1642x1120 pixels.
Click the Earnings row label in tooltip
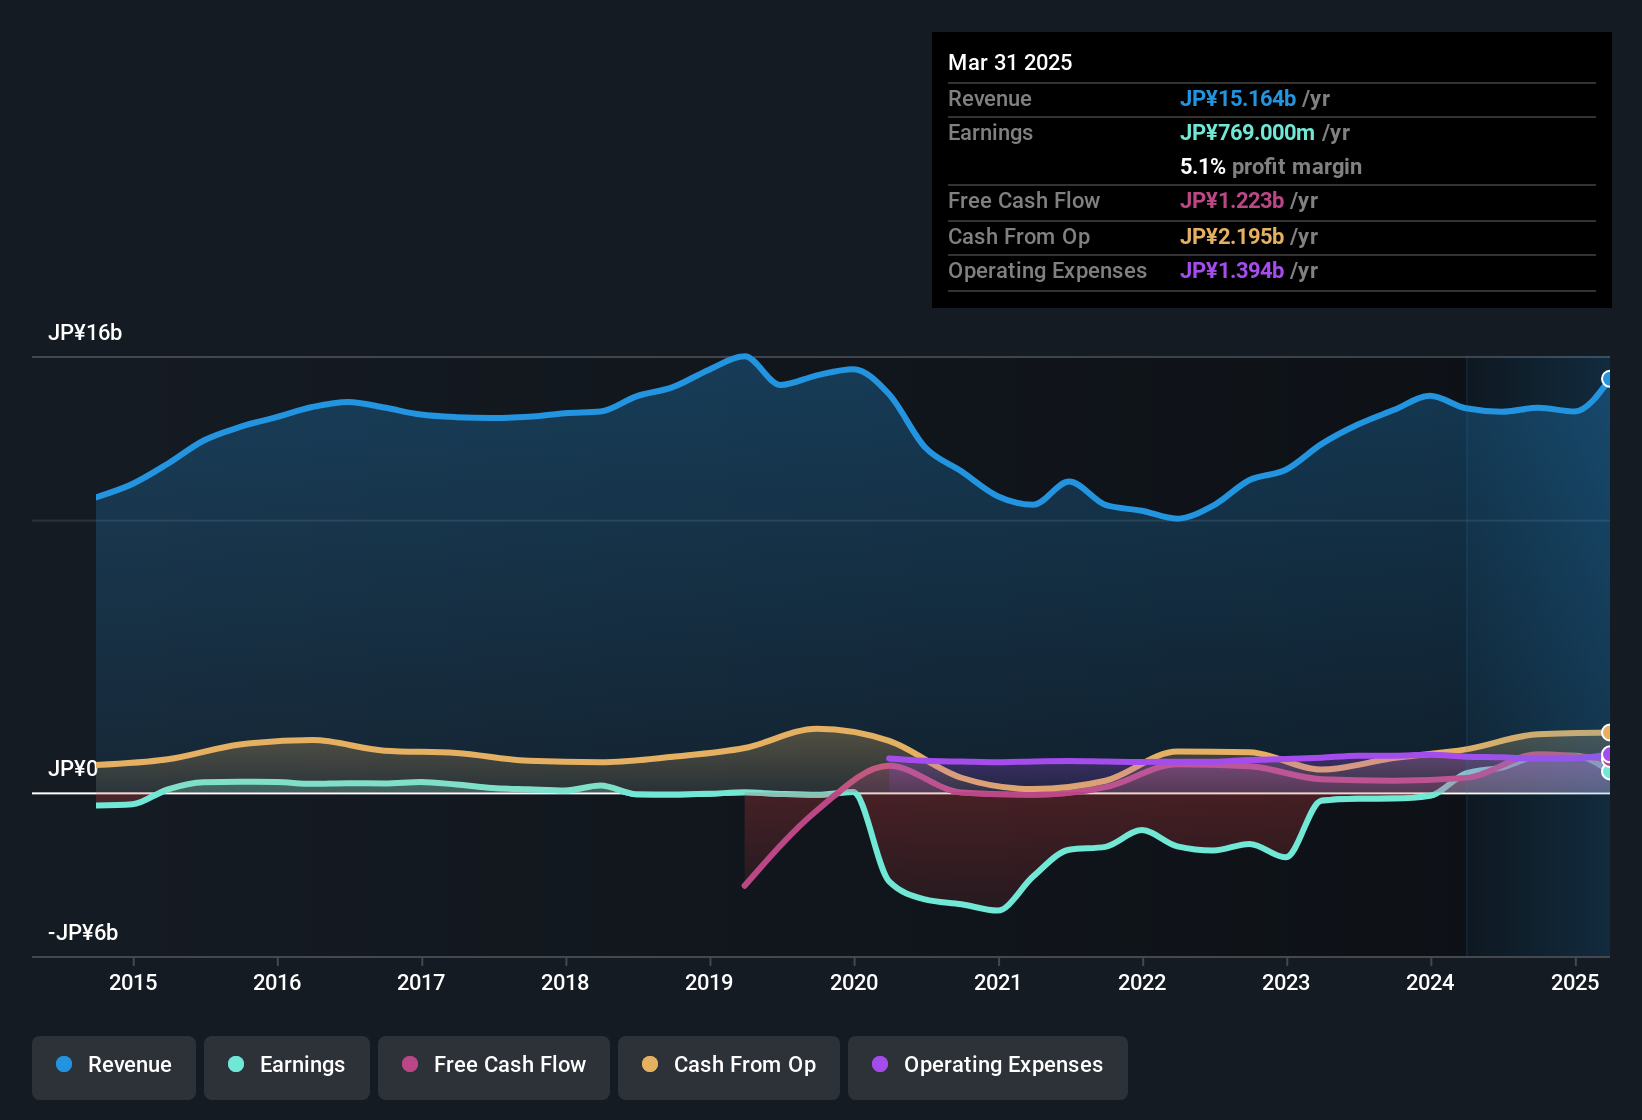pyautogui.click(x=990, y=132)
